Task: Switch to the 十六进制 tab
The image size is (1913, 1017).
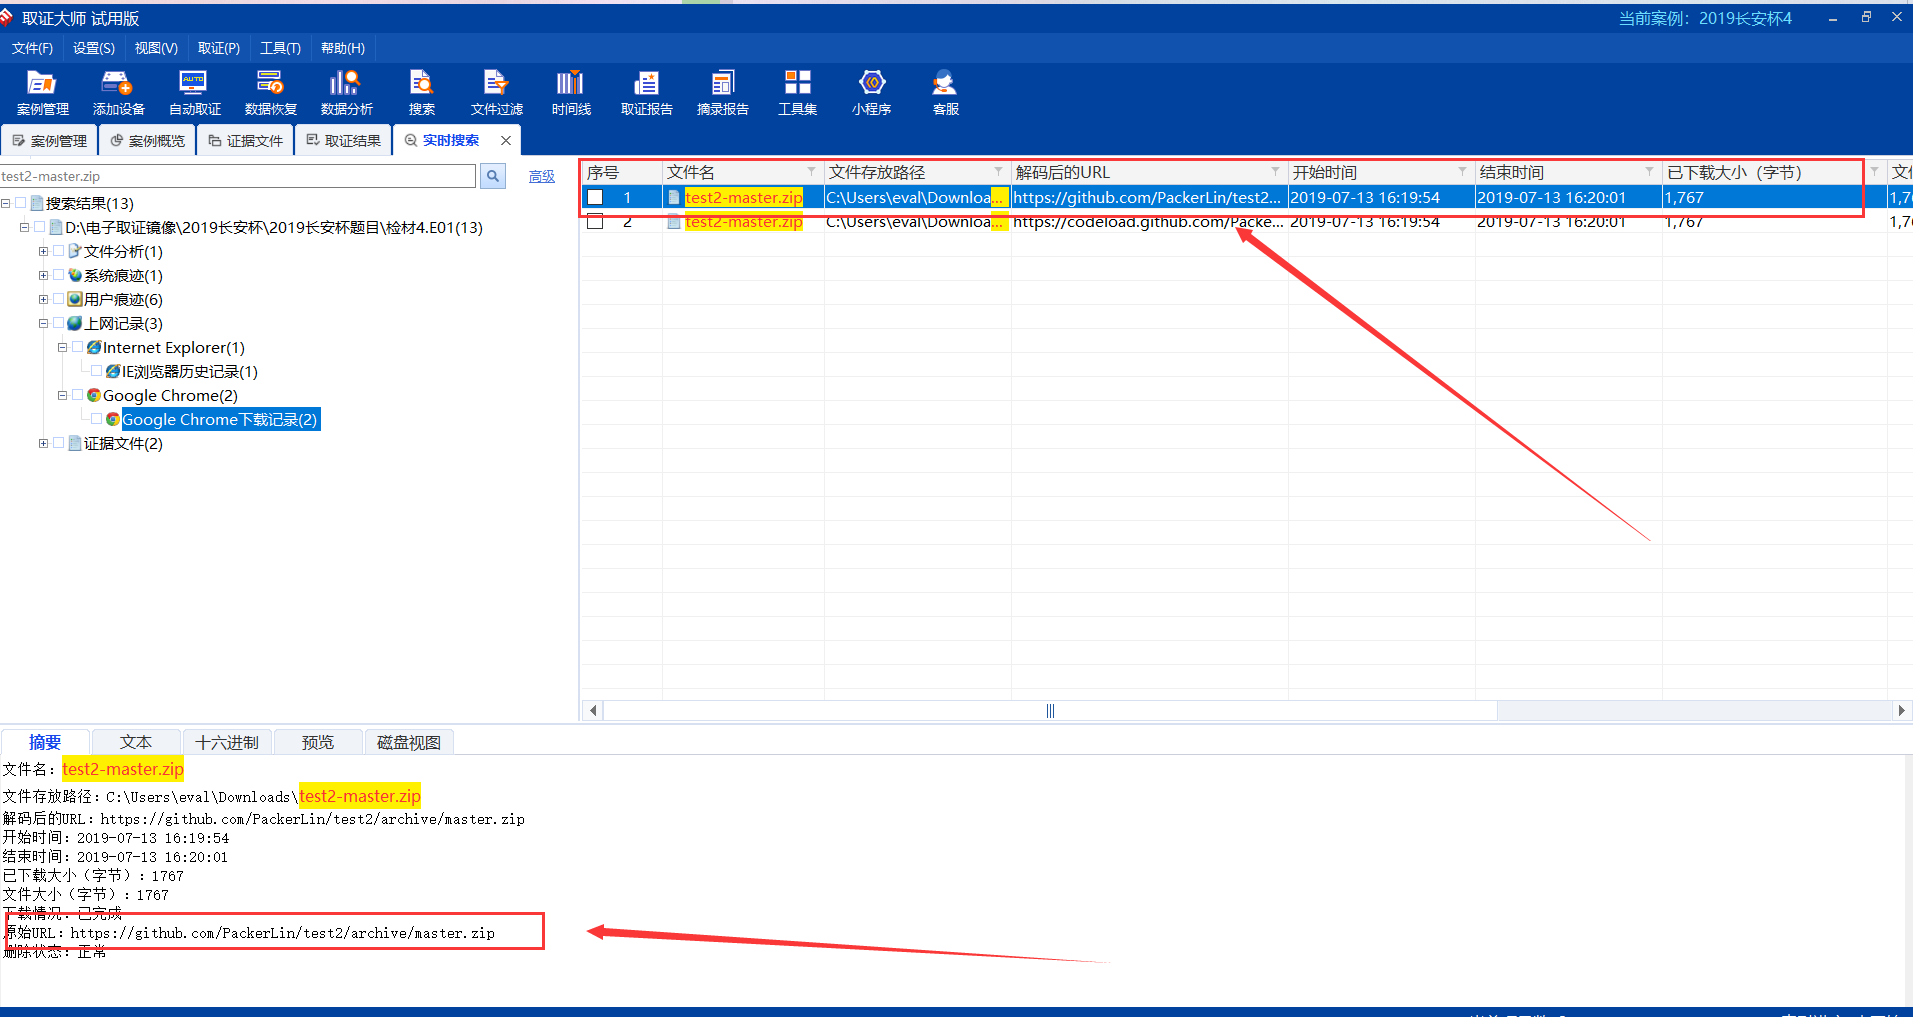Action: coord(227,742)
